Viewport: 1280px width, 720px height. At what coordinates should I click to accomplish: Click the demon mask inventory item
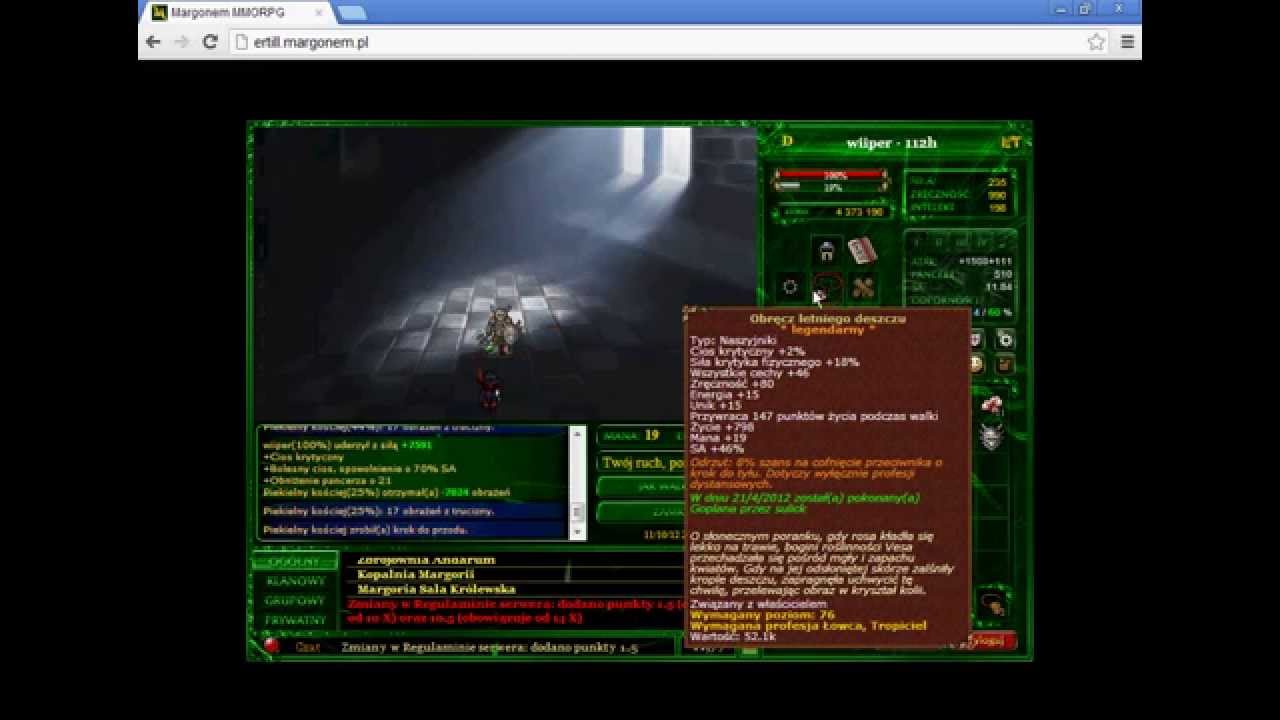(x=991, y=436)
